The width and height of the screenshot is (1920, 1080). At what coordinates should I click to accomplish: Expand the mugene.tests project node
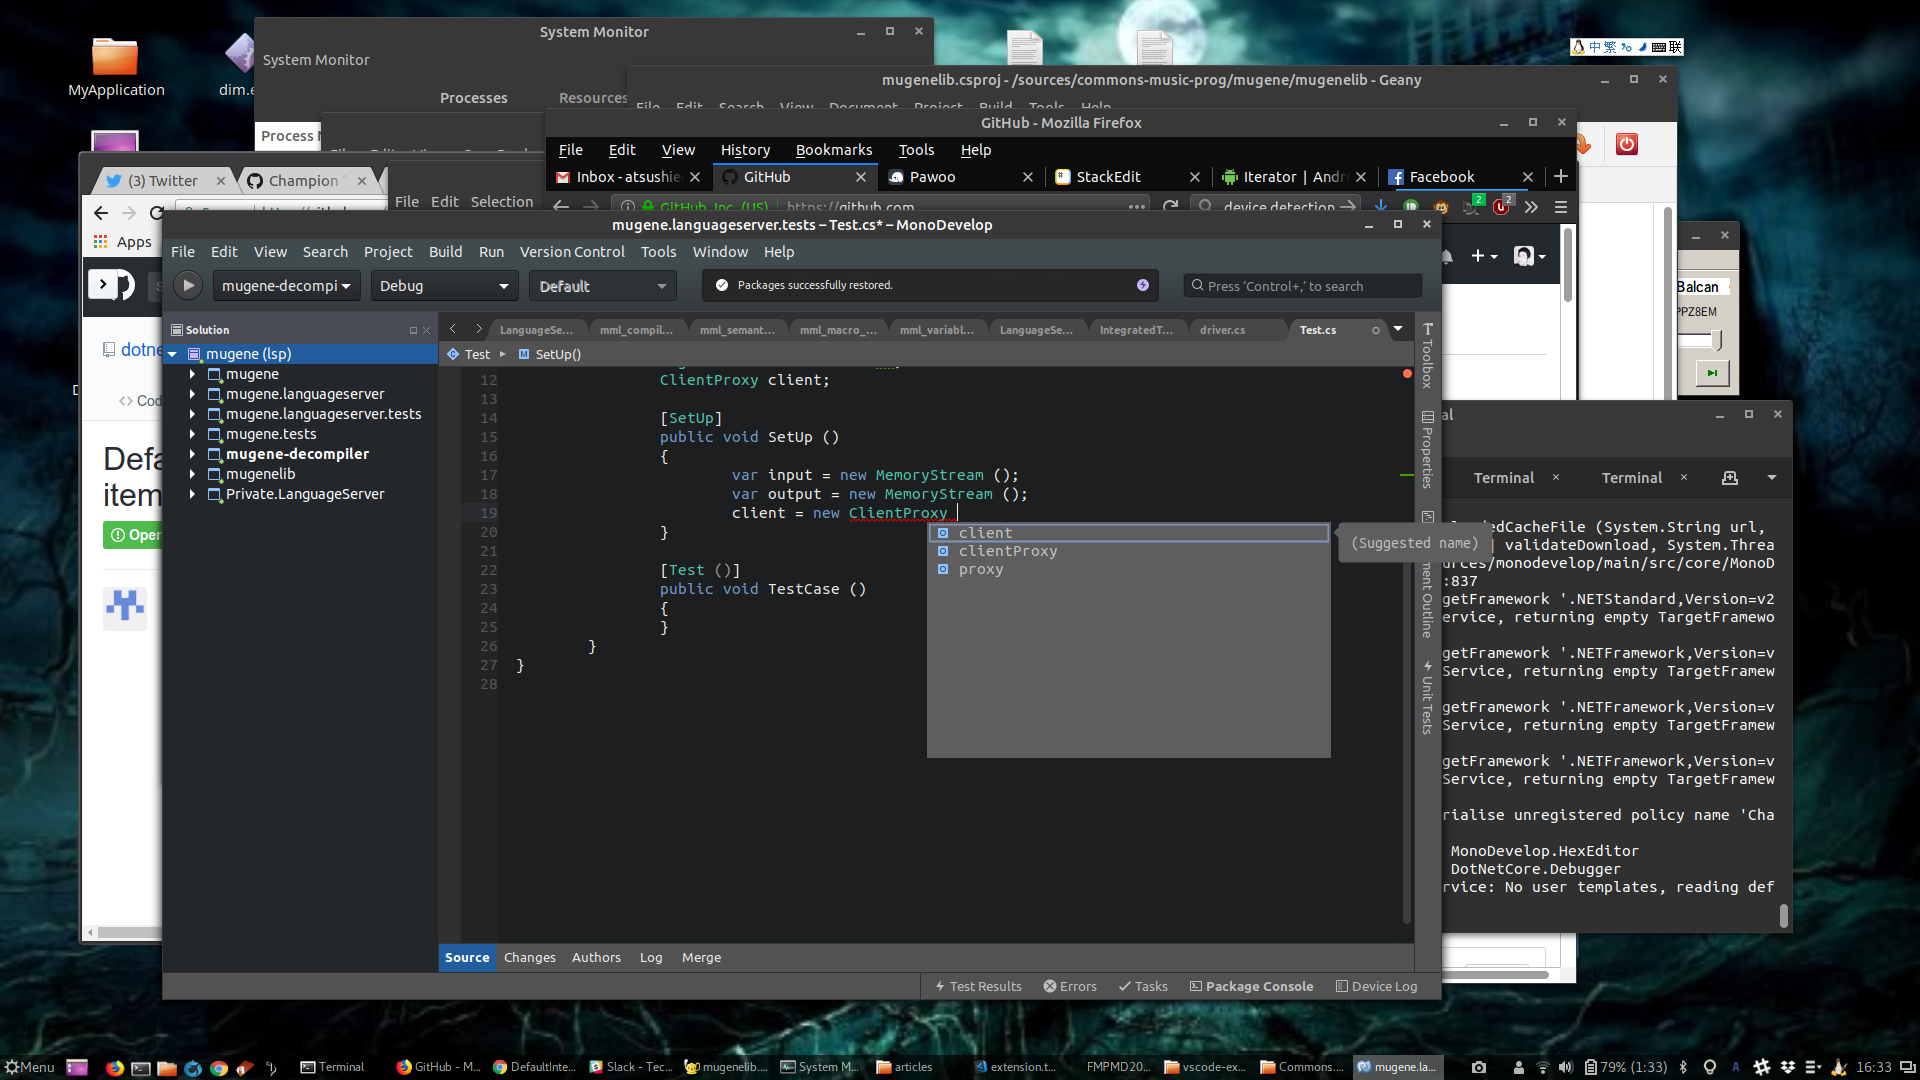point(192,434)
